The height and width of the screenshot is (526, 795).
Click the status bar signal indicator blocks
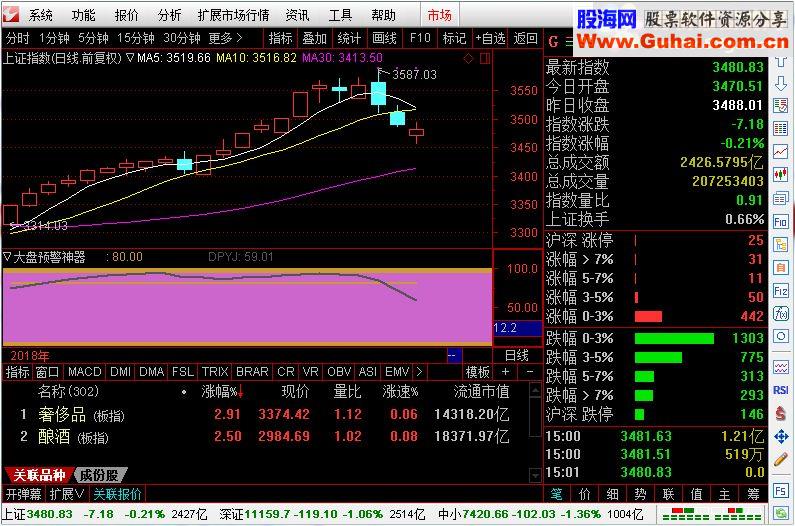tap(711, 514)
